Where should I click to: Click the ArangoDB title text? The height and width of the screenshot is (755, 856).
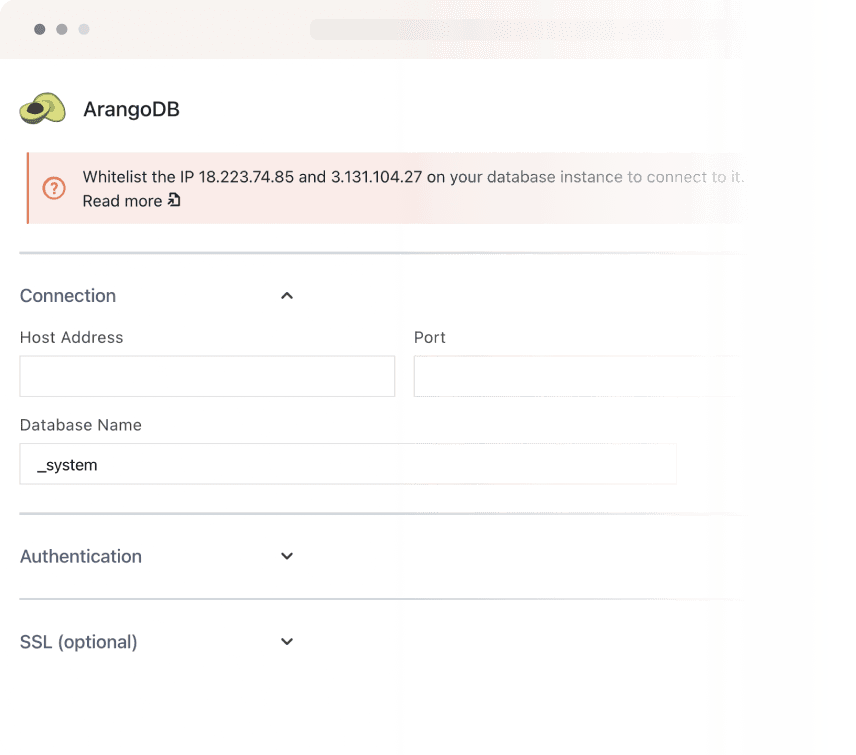pyautogui.click(x=131, y=109)
